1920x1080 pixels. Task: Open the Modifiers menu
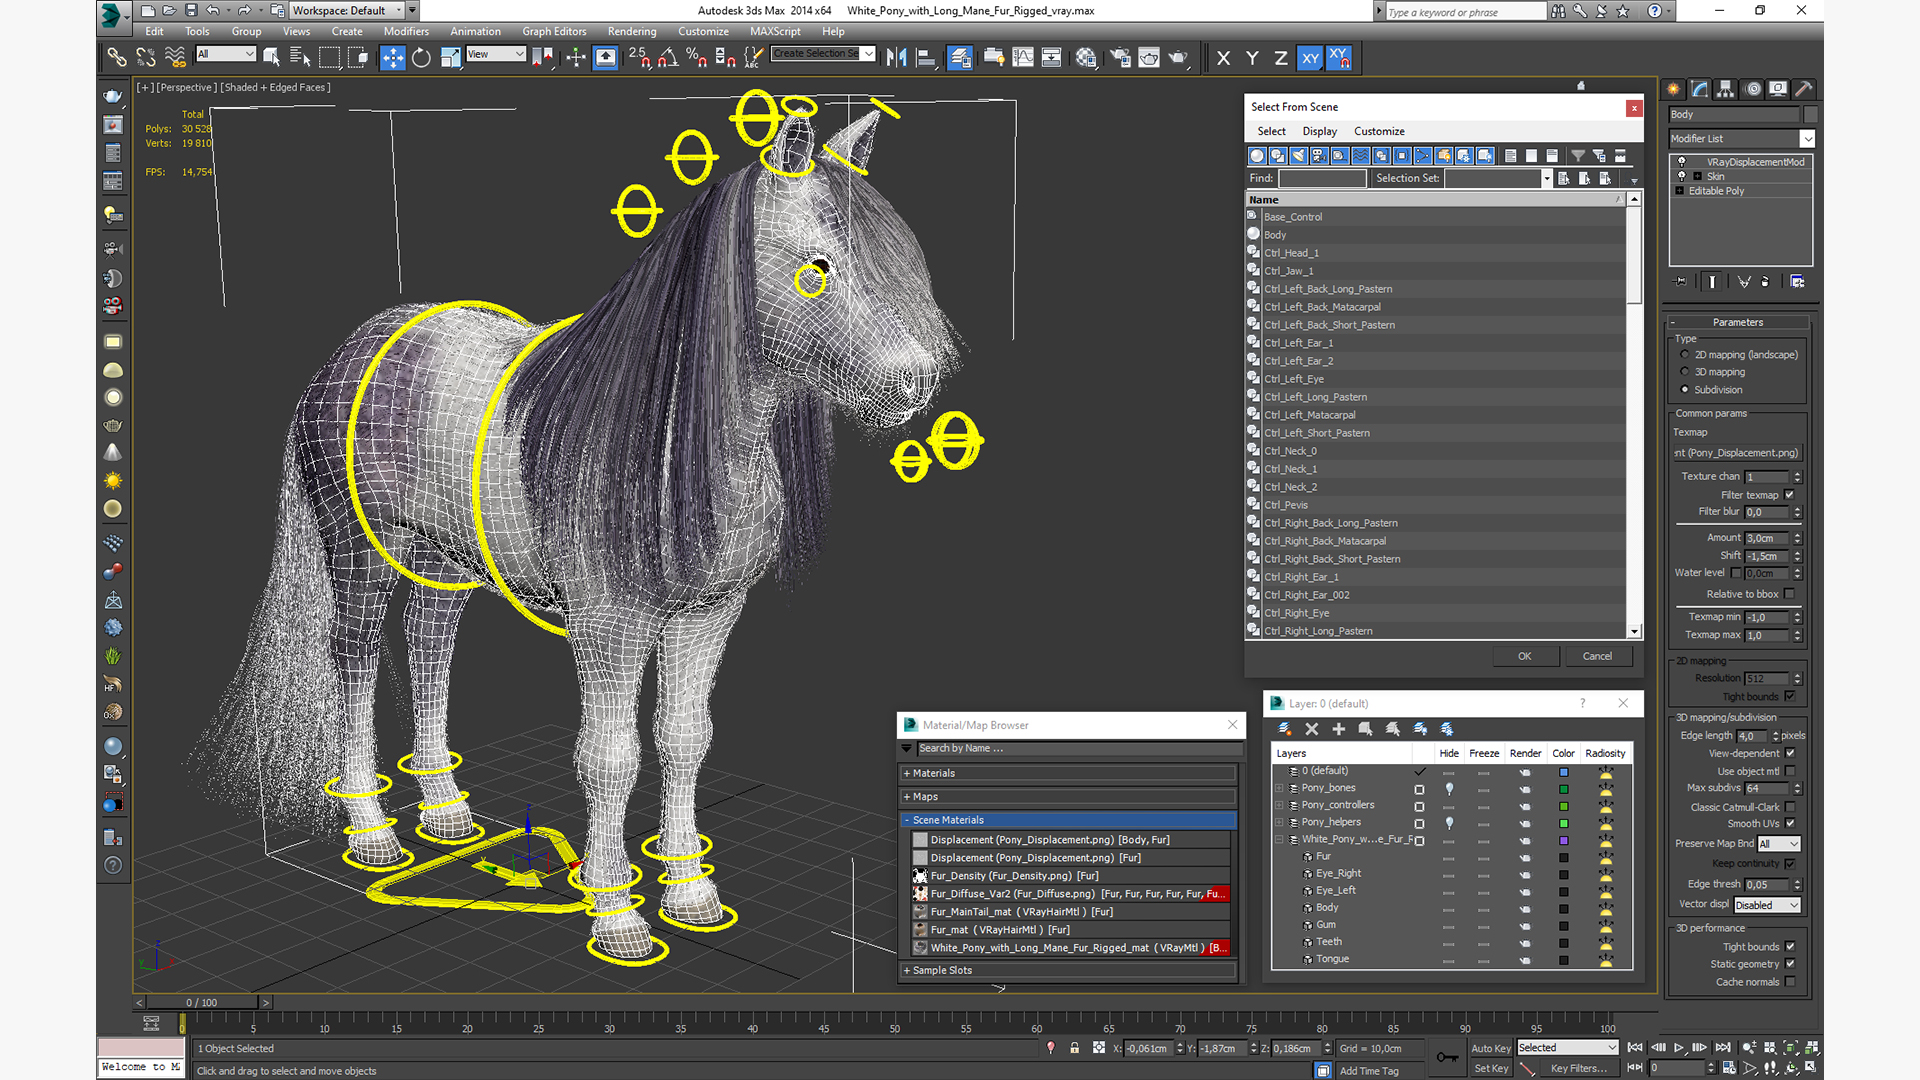click(x=406, y=32)
